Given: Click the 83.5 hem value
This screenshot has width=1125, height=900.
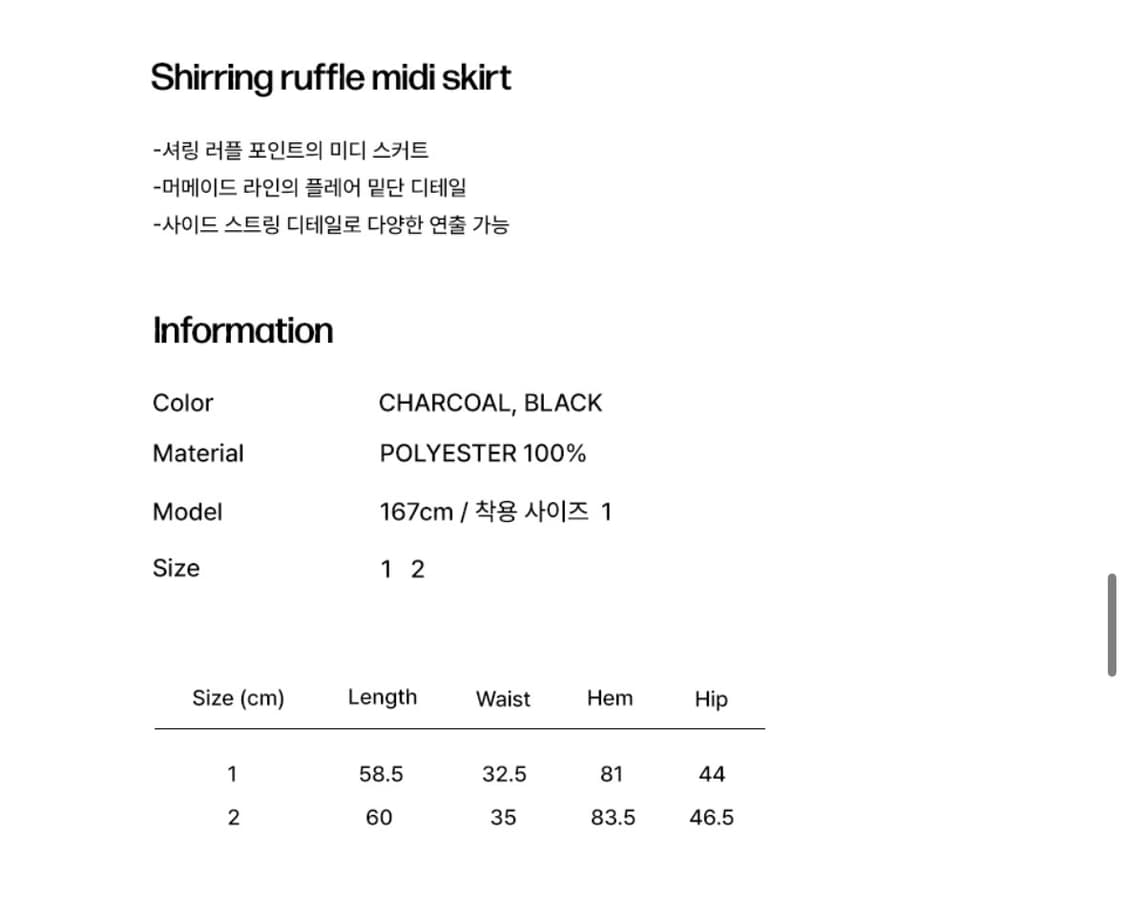Looking at the screenshot, I should tap(613, 817).
